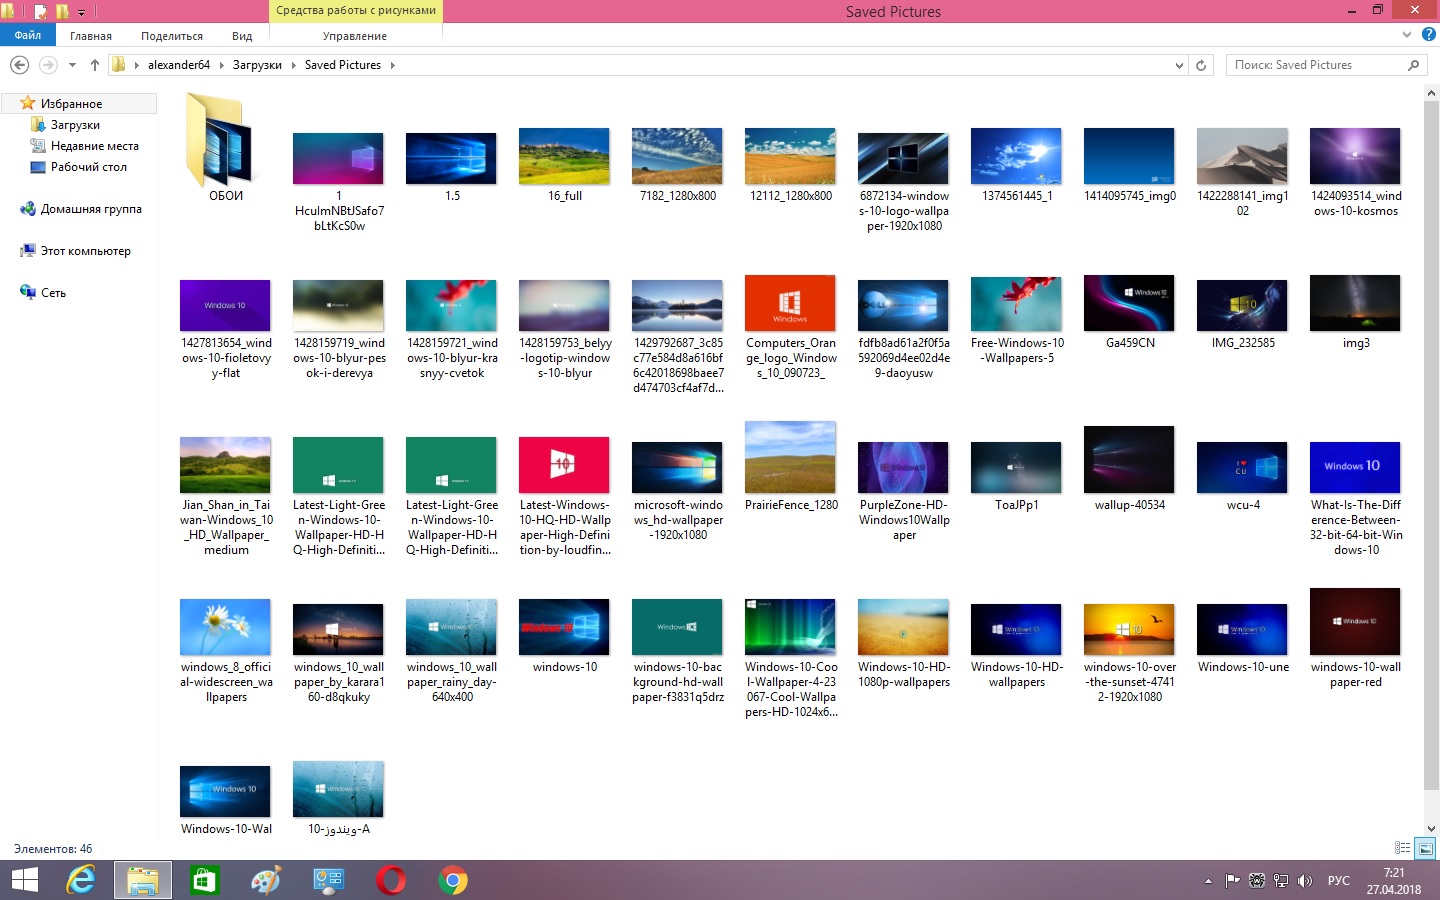
Task: Expand the ribbon with the chevron
Action: pyautogui.click(x=1407, y=35)
